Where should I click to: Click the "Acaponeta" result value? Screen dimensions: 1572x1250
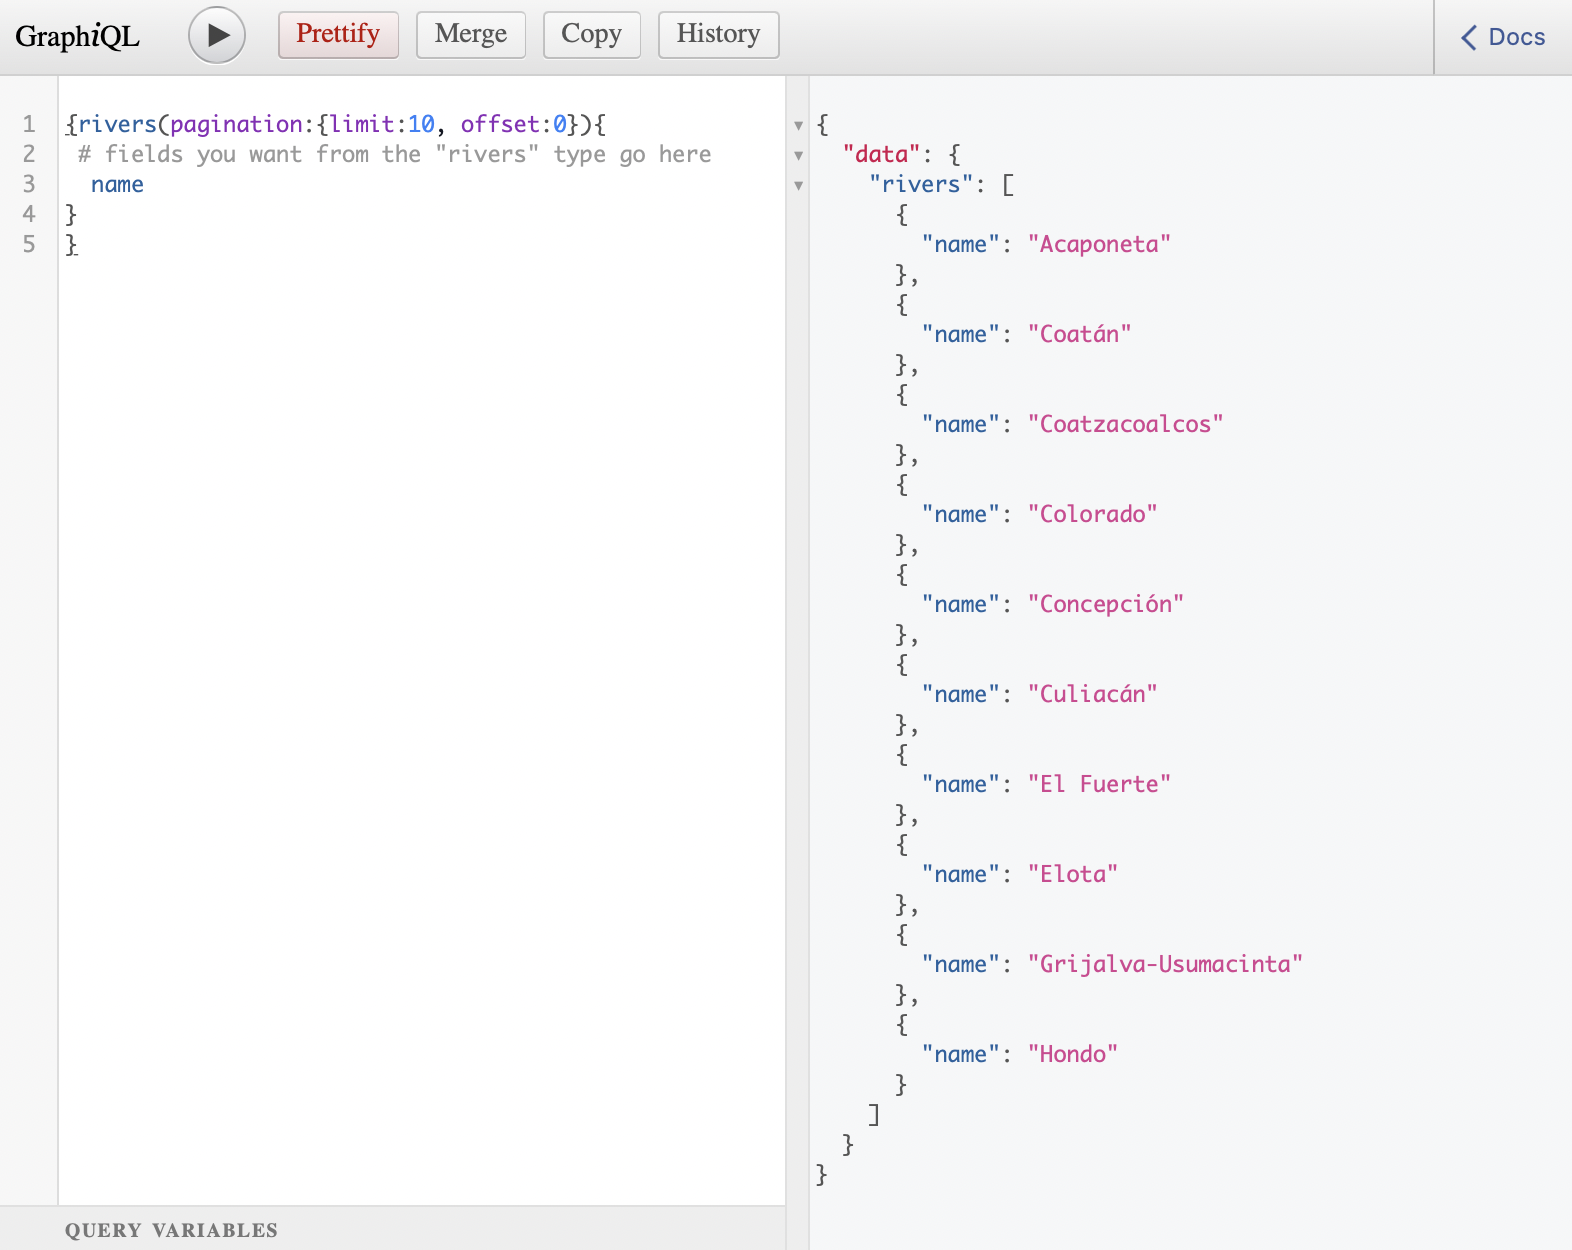pos(1099,245)
